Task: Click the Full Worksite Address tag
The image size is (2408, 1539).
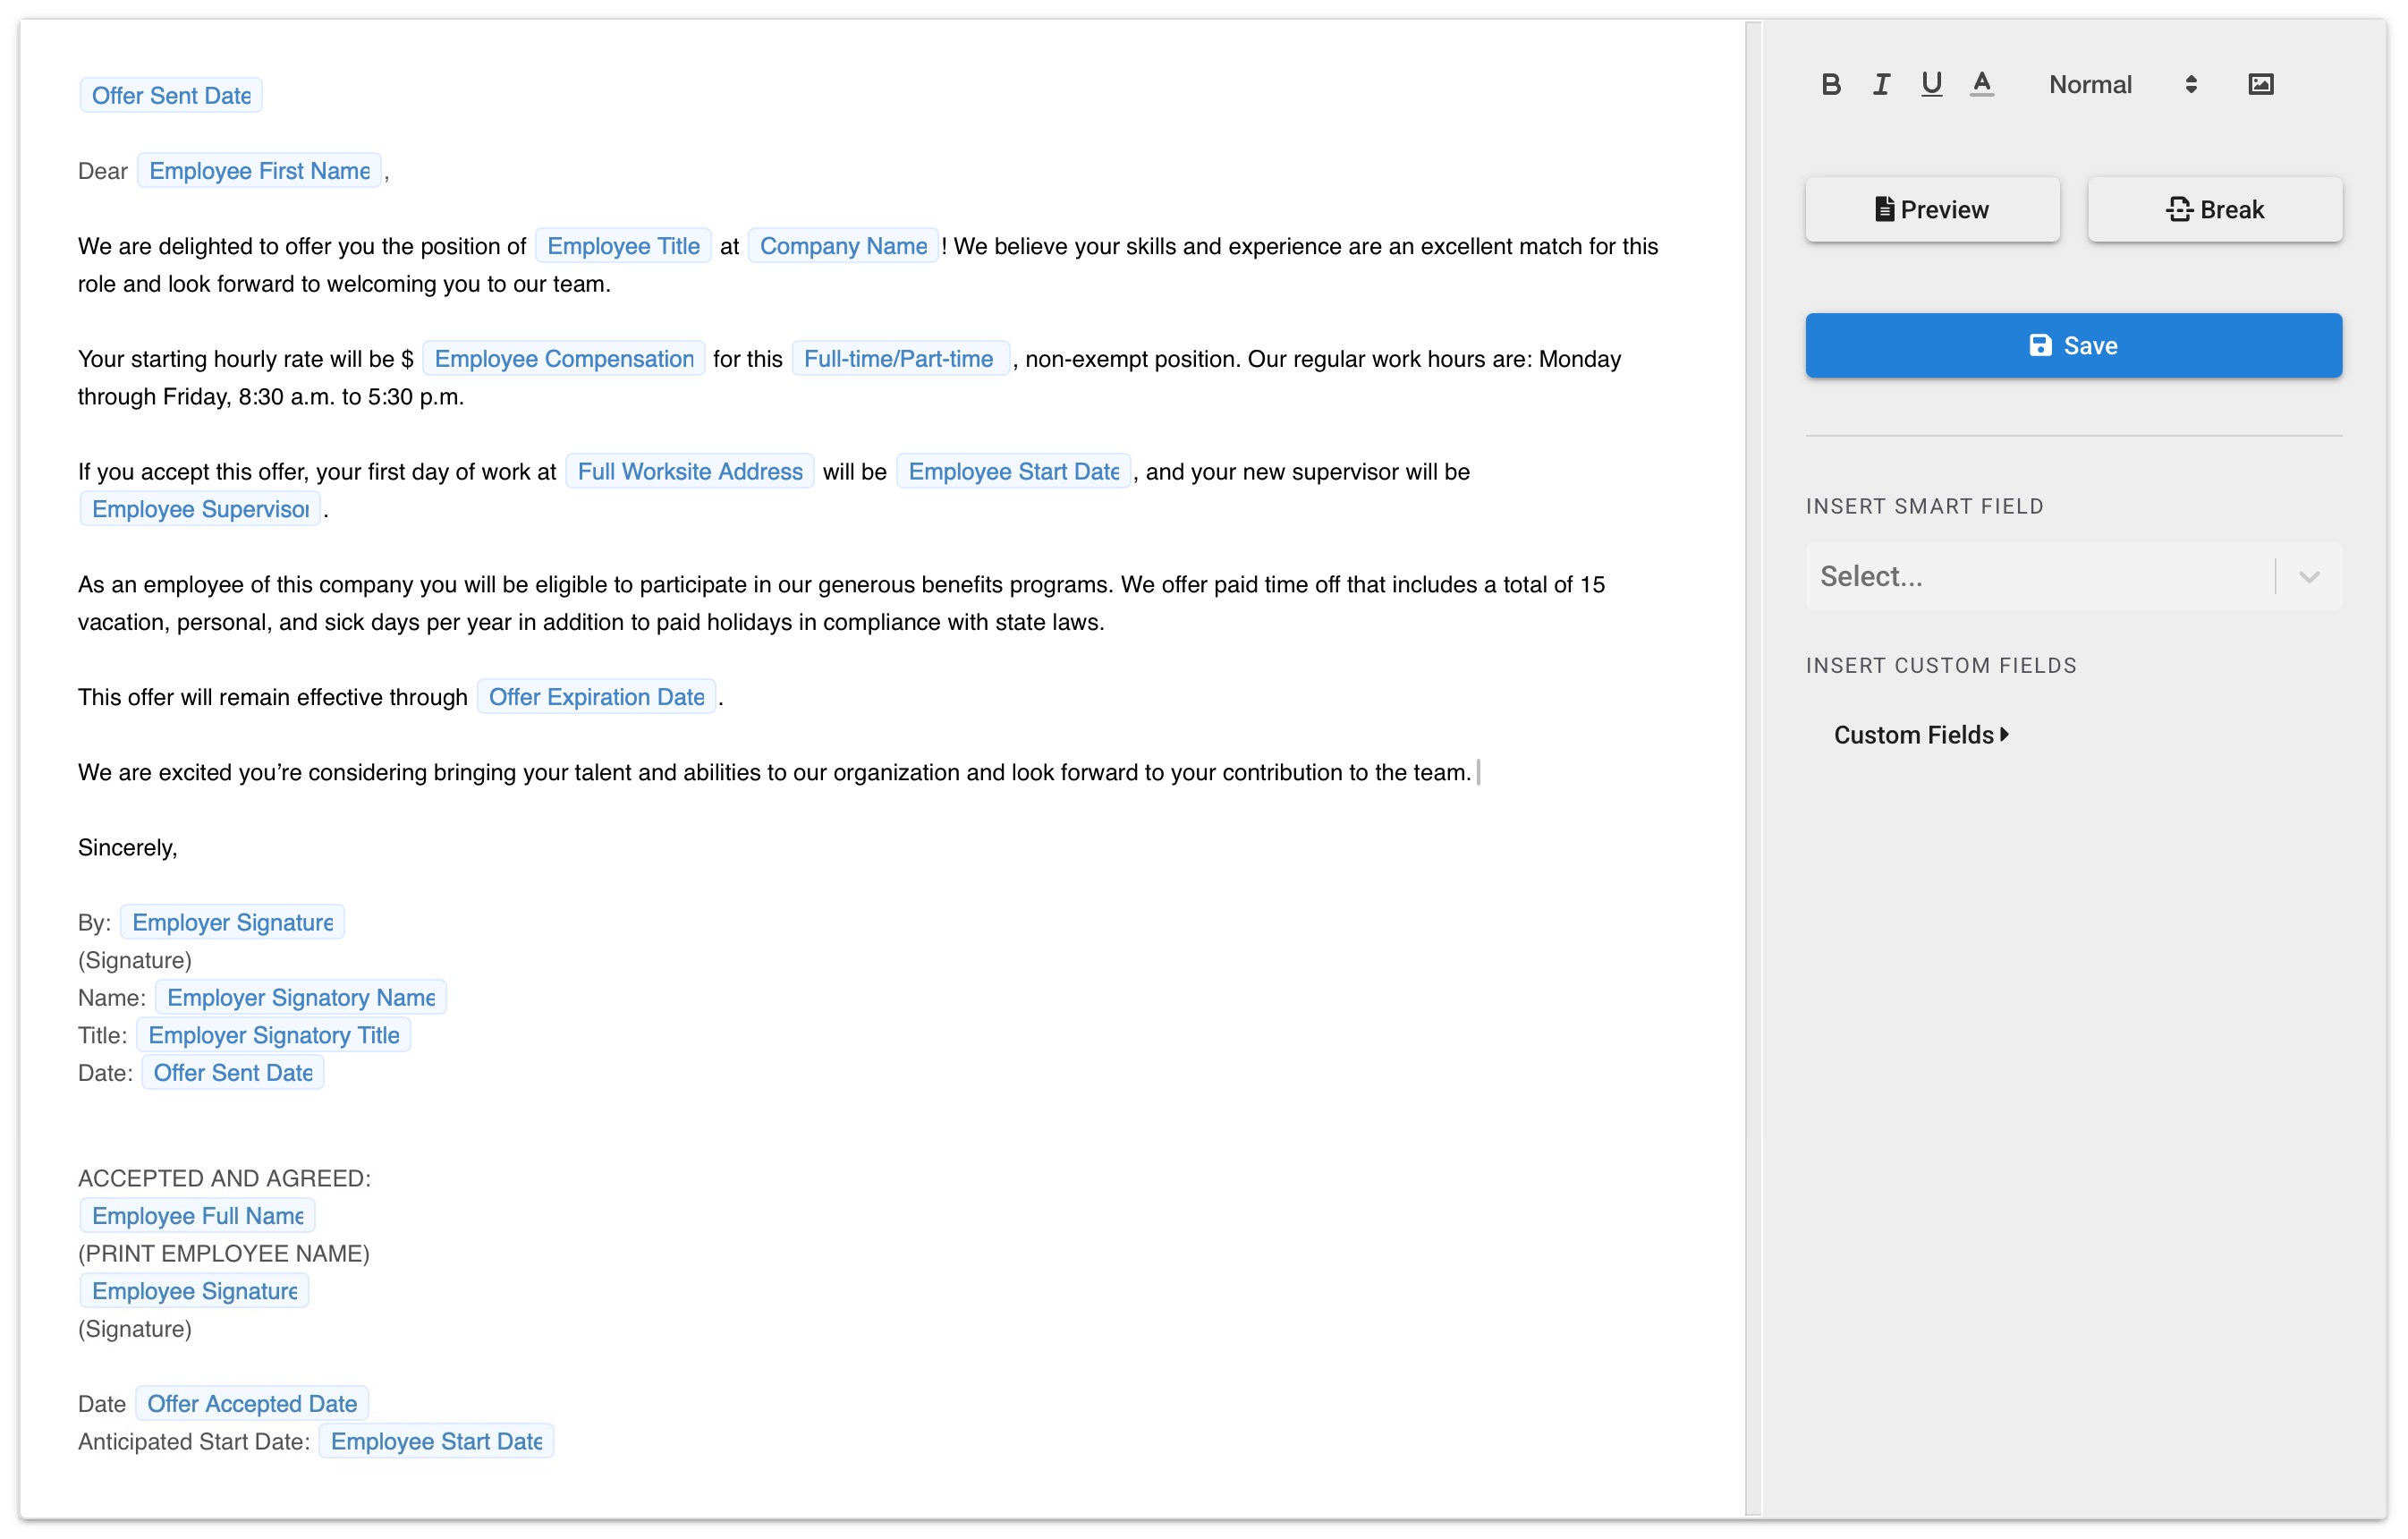Action: (x=689, y=471)
